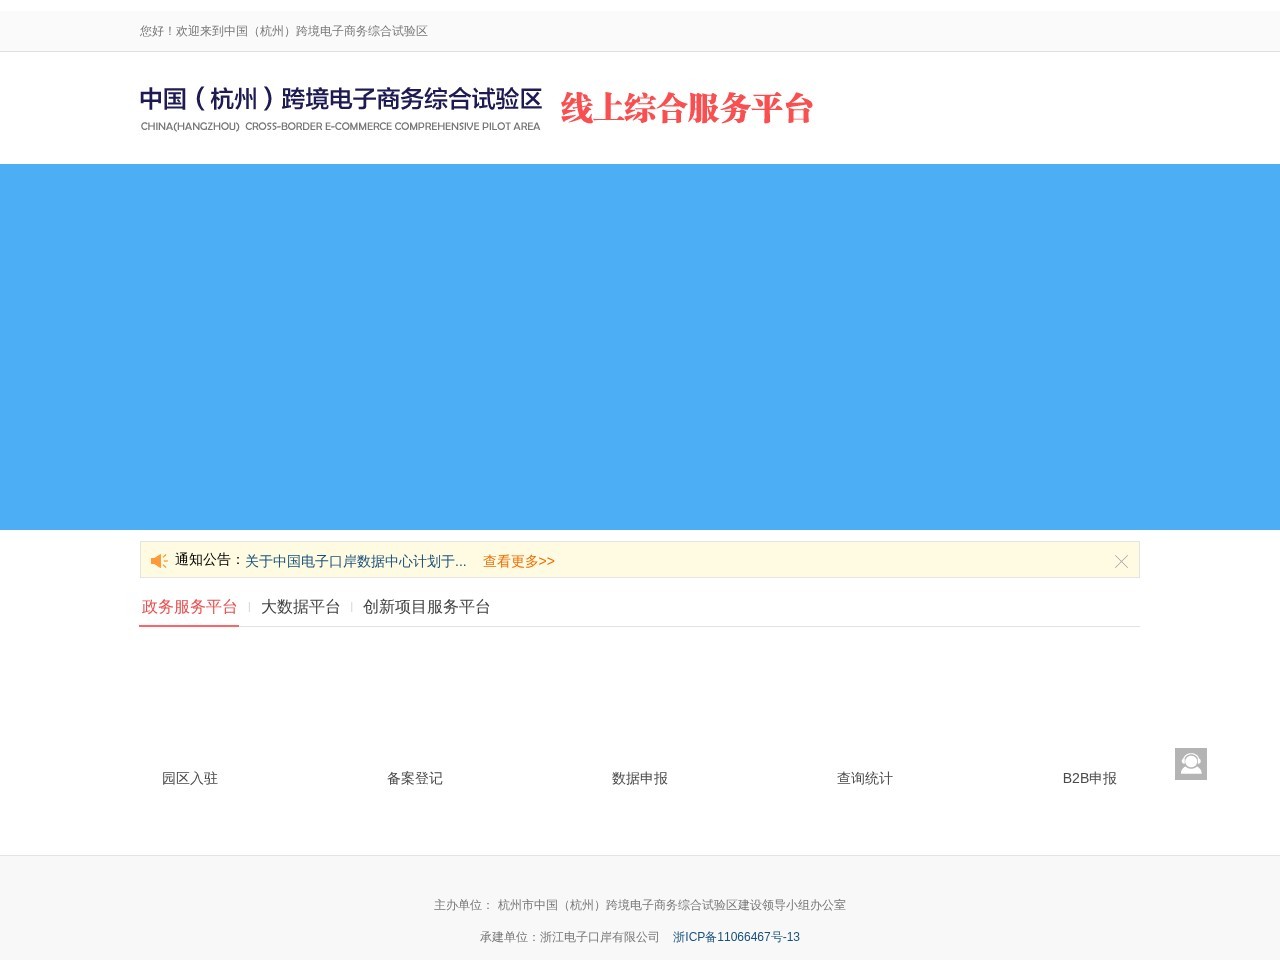
Task: Open the customer service chat icon
Action: 1191,764
